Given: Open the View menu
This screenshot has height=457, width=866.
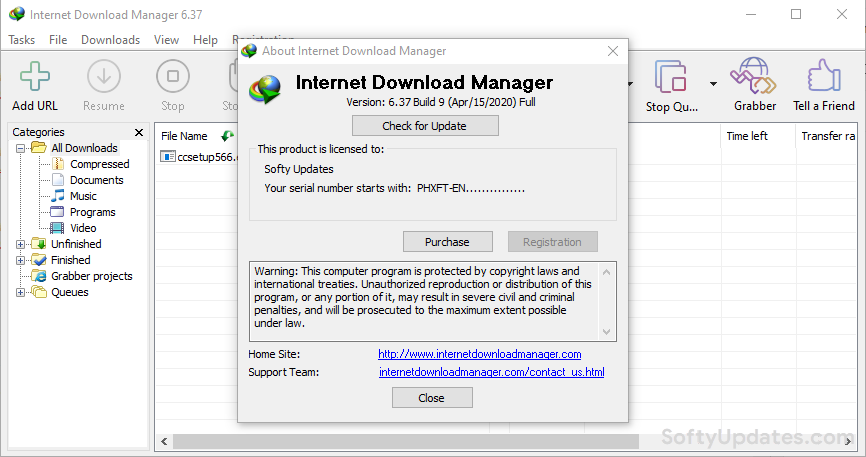Looking at the screenshot, I should (x=166, y=40).
